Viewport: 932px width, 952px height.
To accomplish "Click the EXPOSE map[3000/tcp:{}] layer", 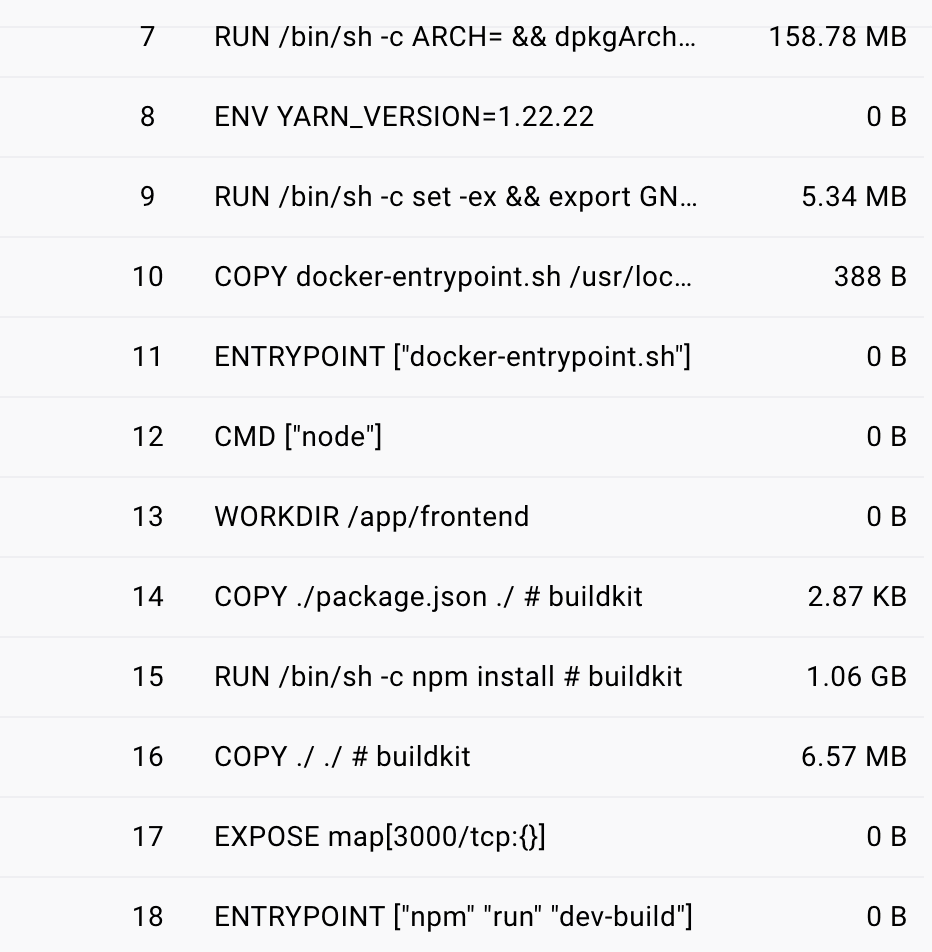I will point(380,837).
